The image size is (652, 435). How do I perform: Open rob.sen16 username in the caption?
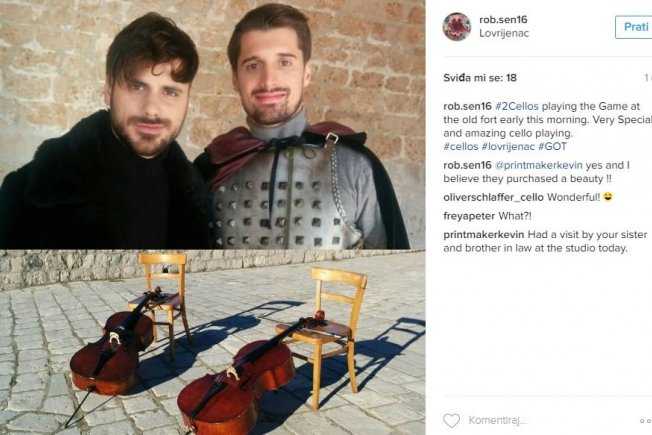pyautogui.click(x=467, y=106)
